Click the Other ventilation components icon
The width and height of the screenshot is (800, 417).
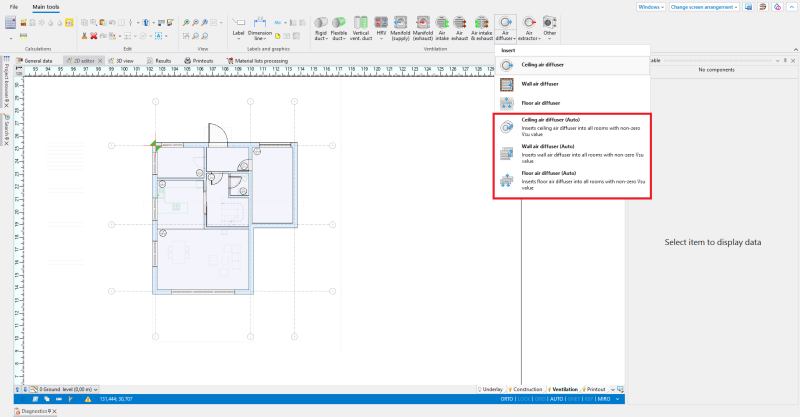pyautogui.click(x=549, y=22)
